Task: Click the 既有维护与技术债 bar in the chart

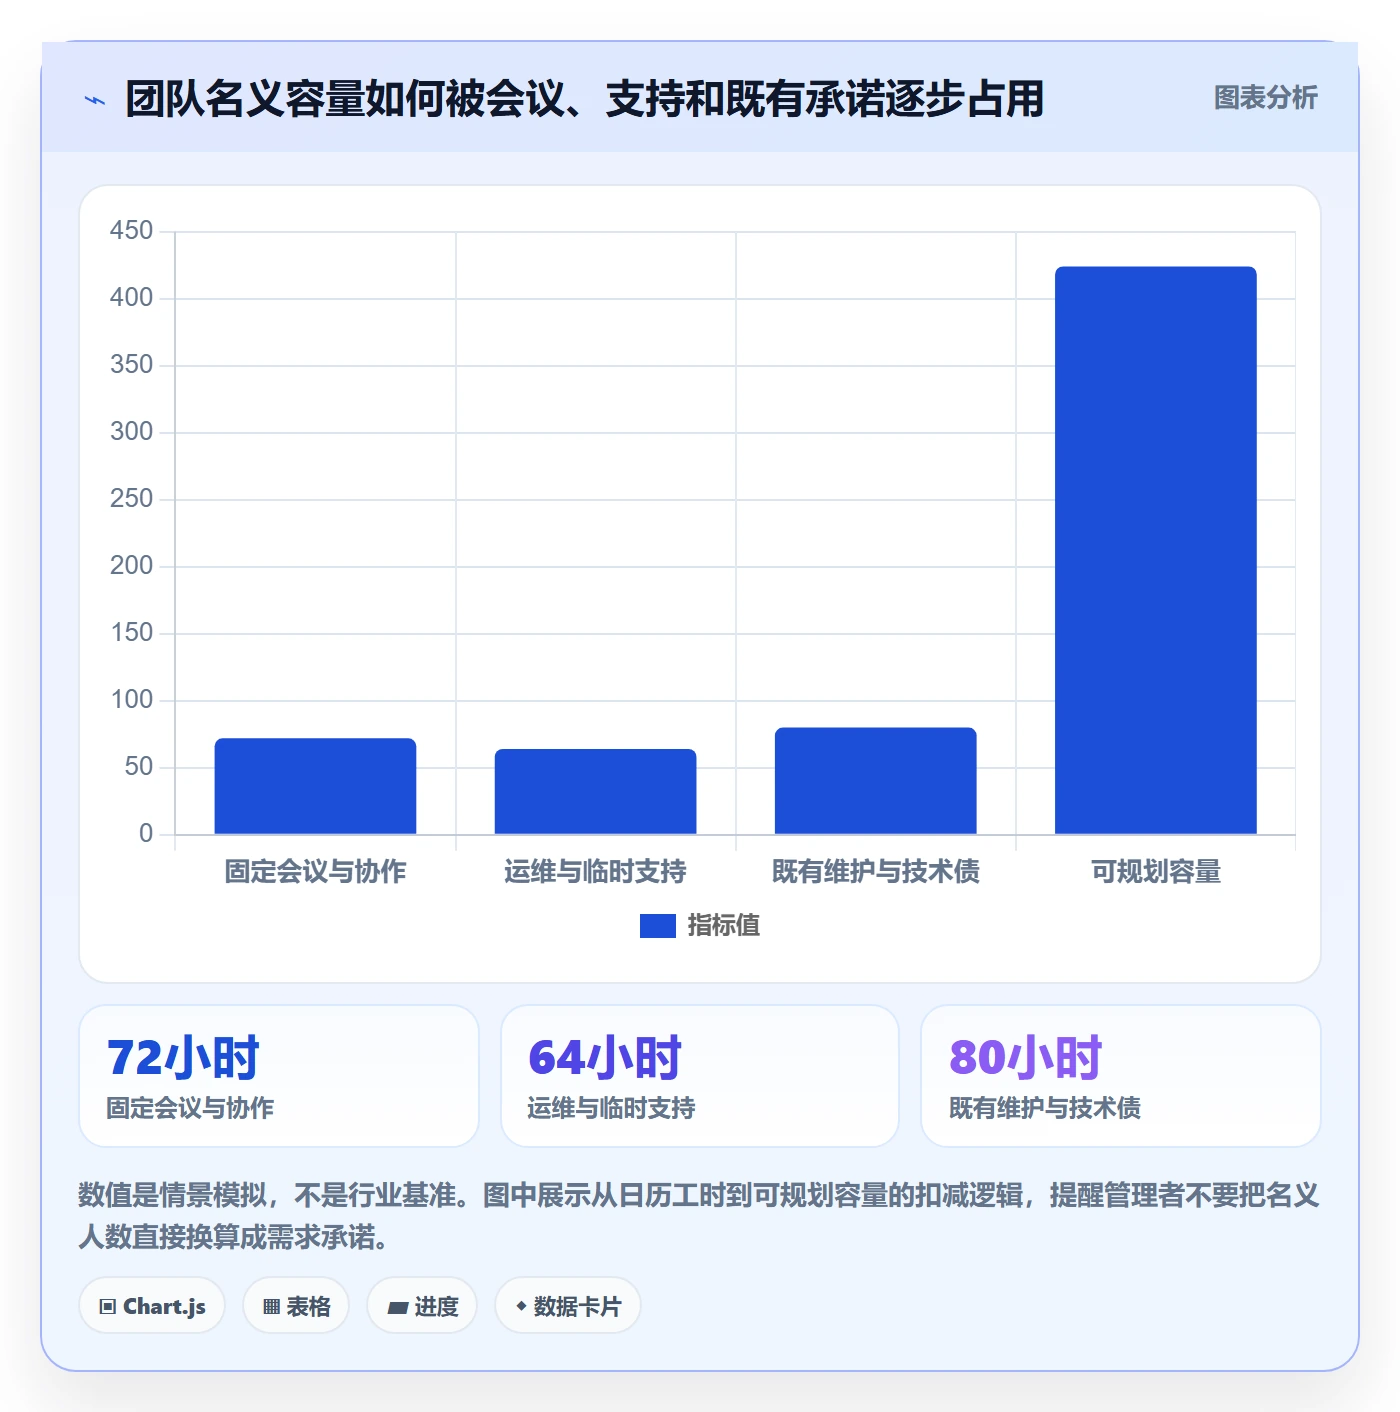Action: [875, 780]
